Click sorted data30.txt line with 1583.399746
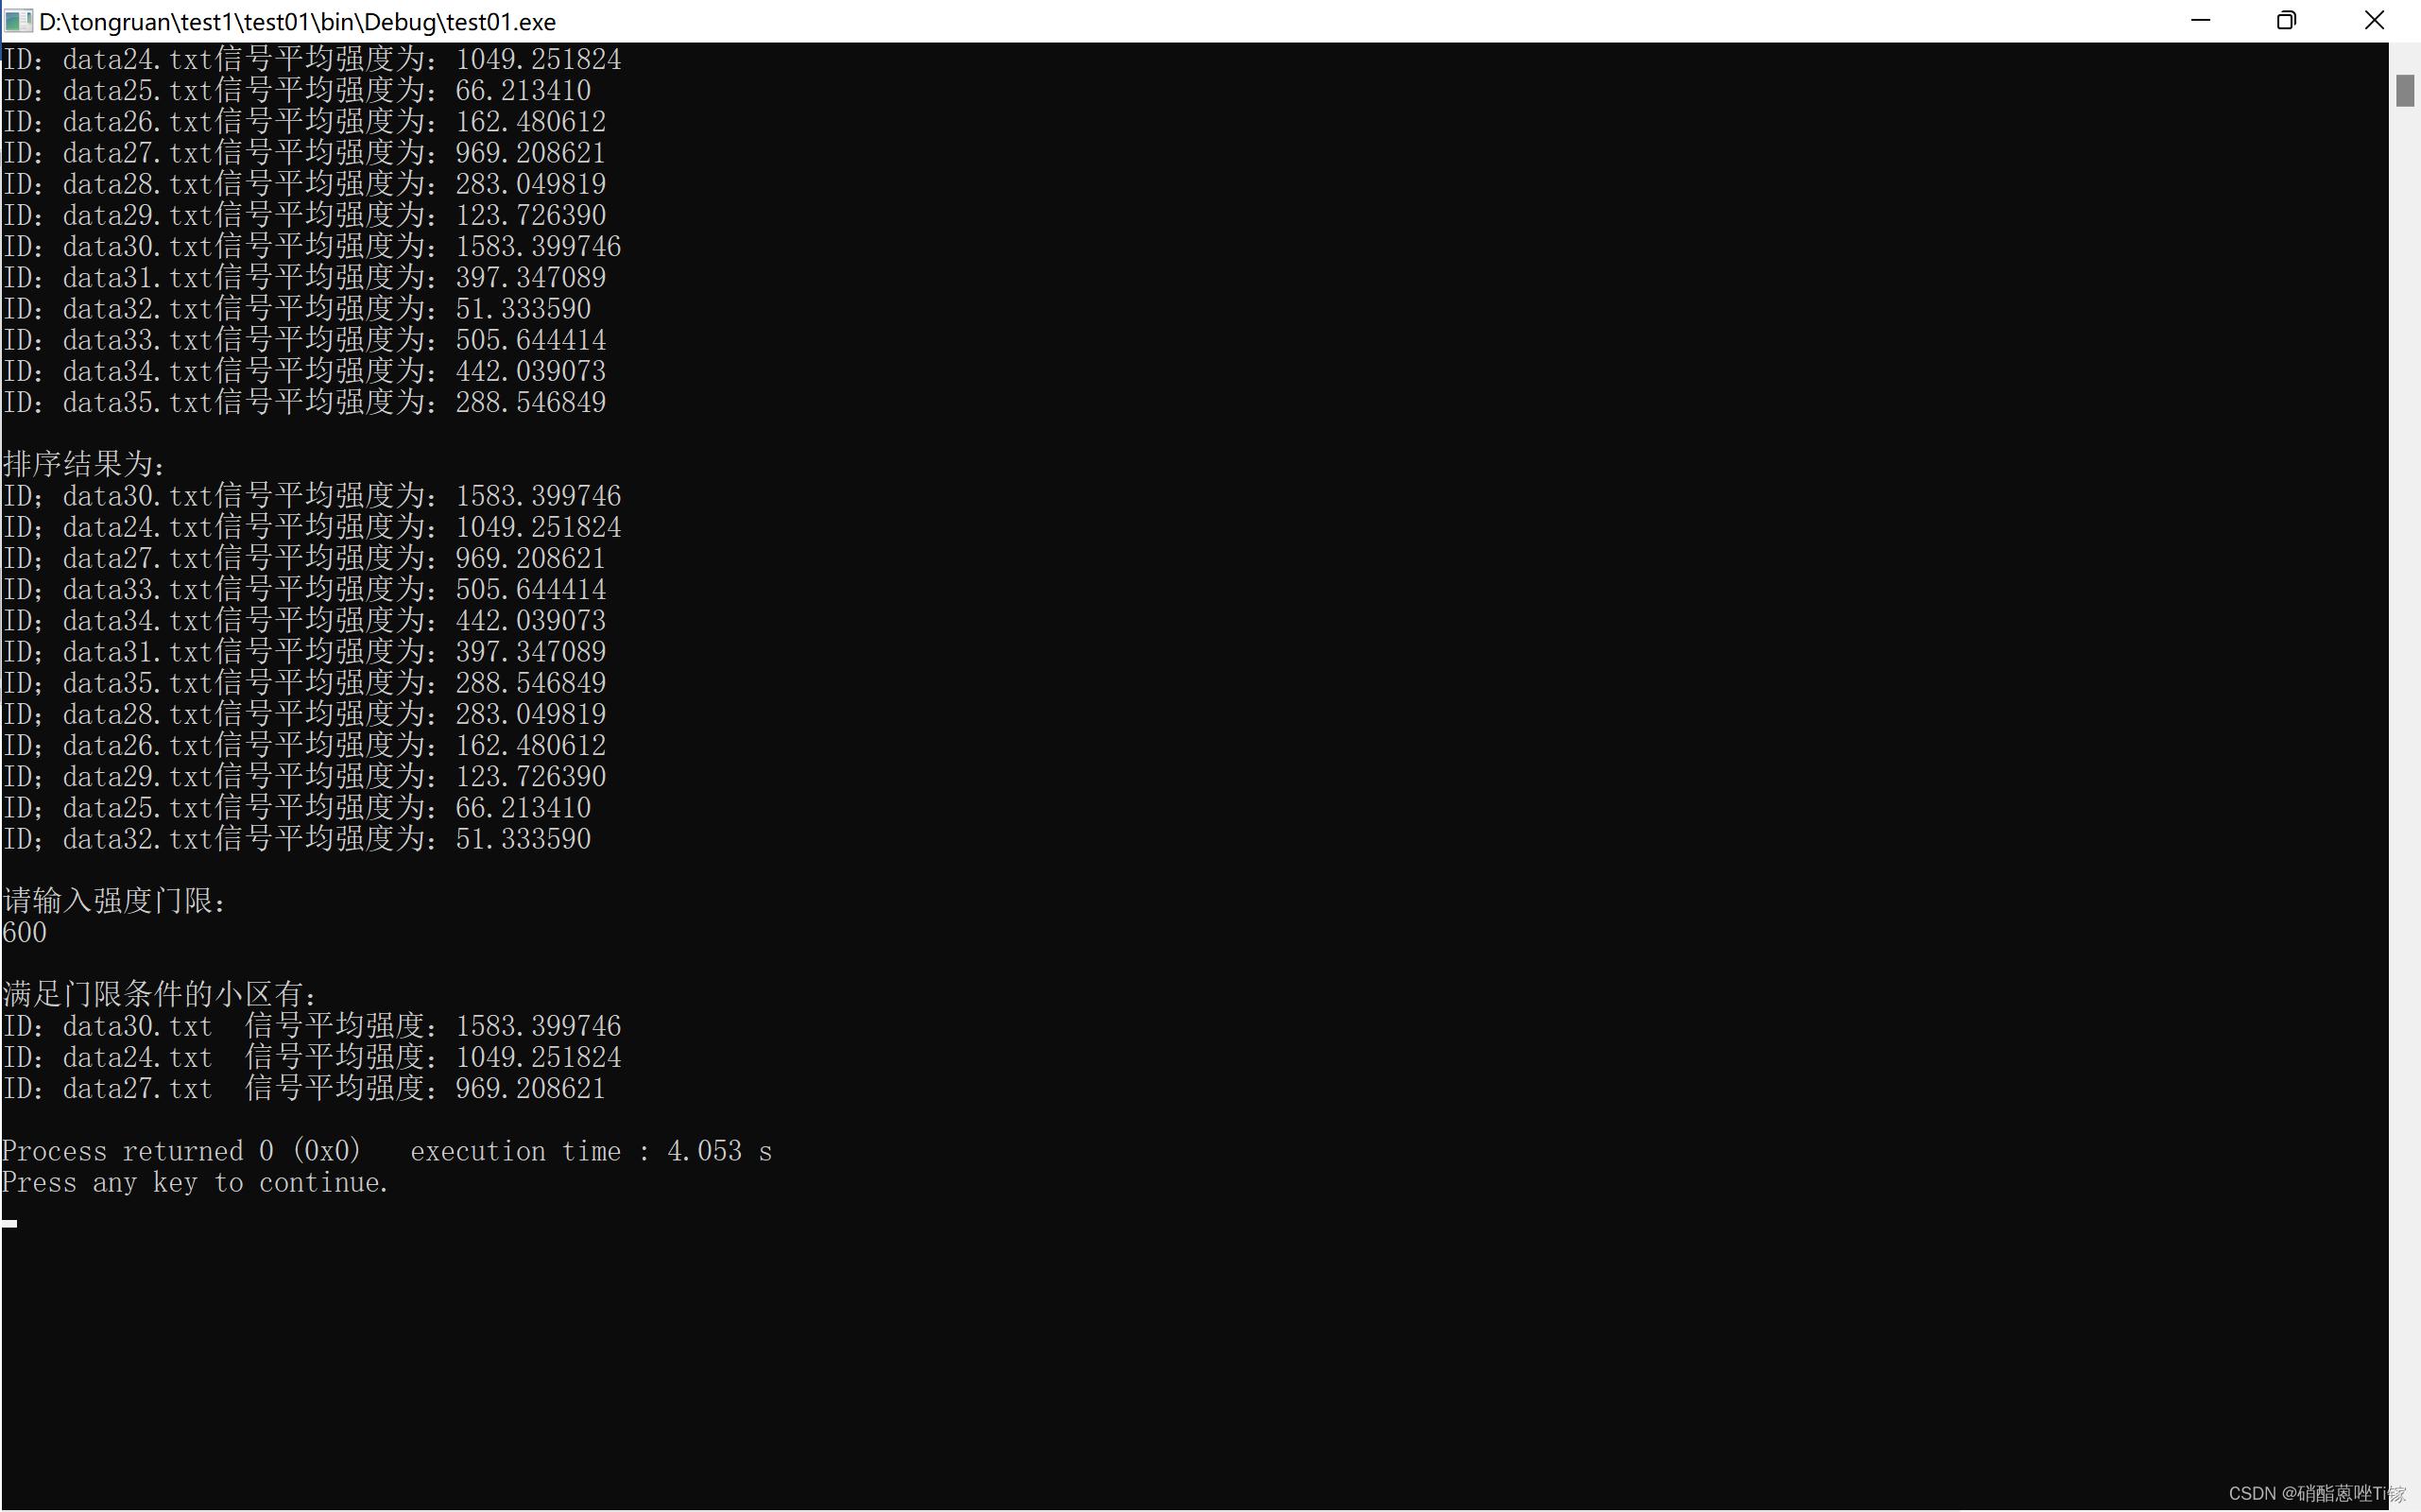The width and height of the screenshot is (2421, 1512). coord(312,496)
